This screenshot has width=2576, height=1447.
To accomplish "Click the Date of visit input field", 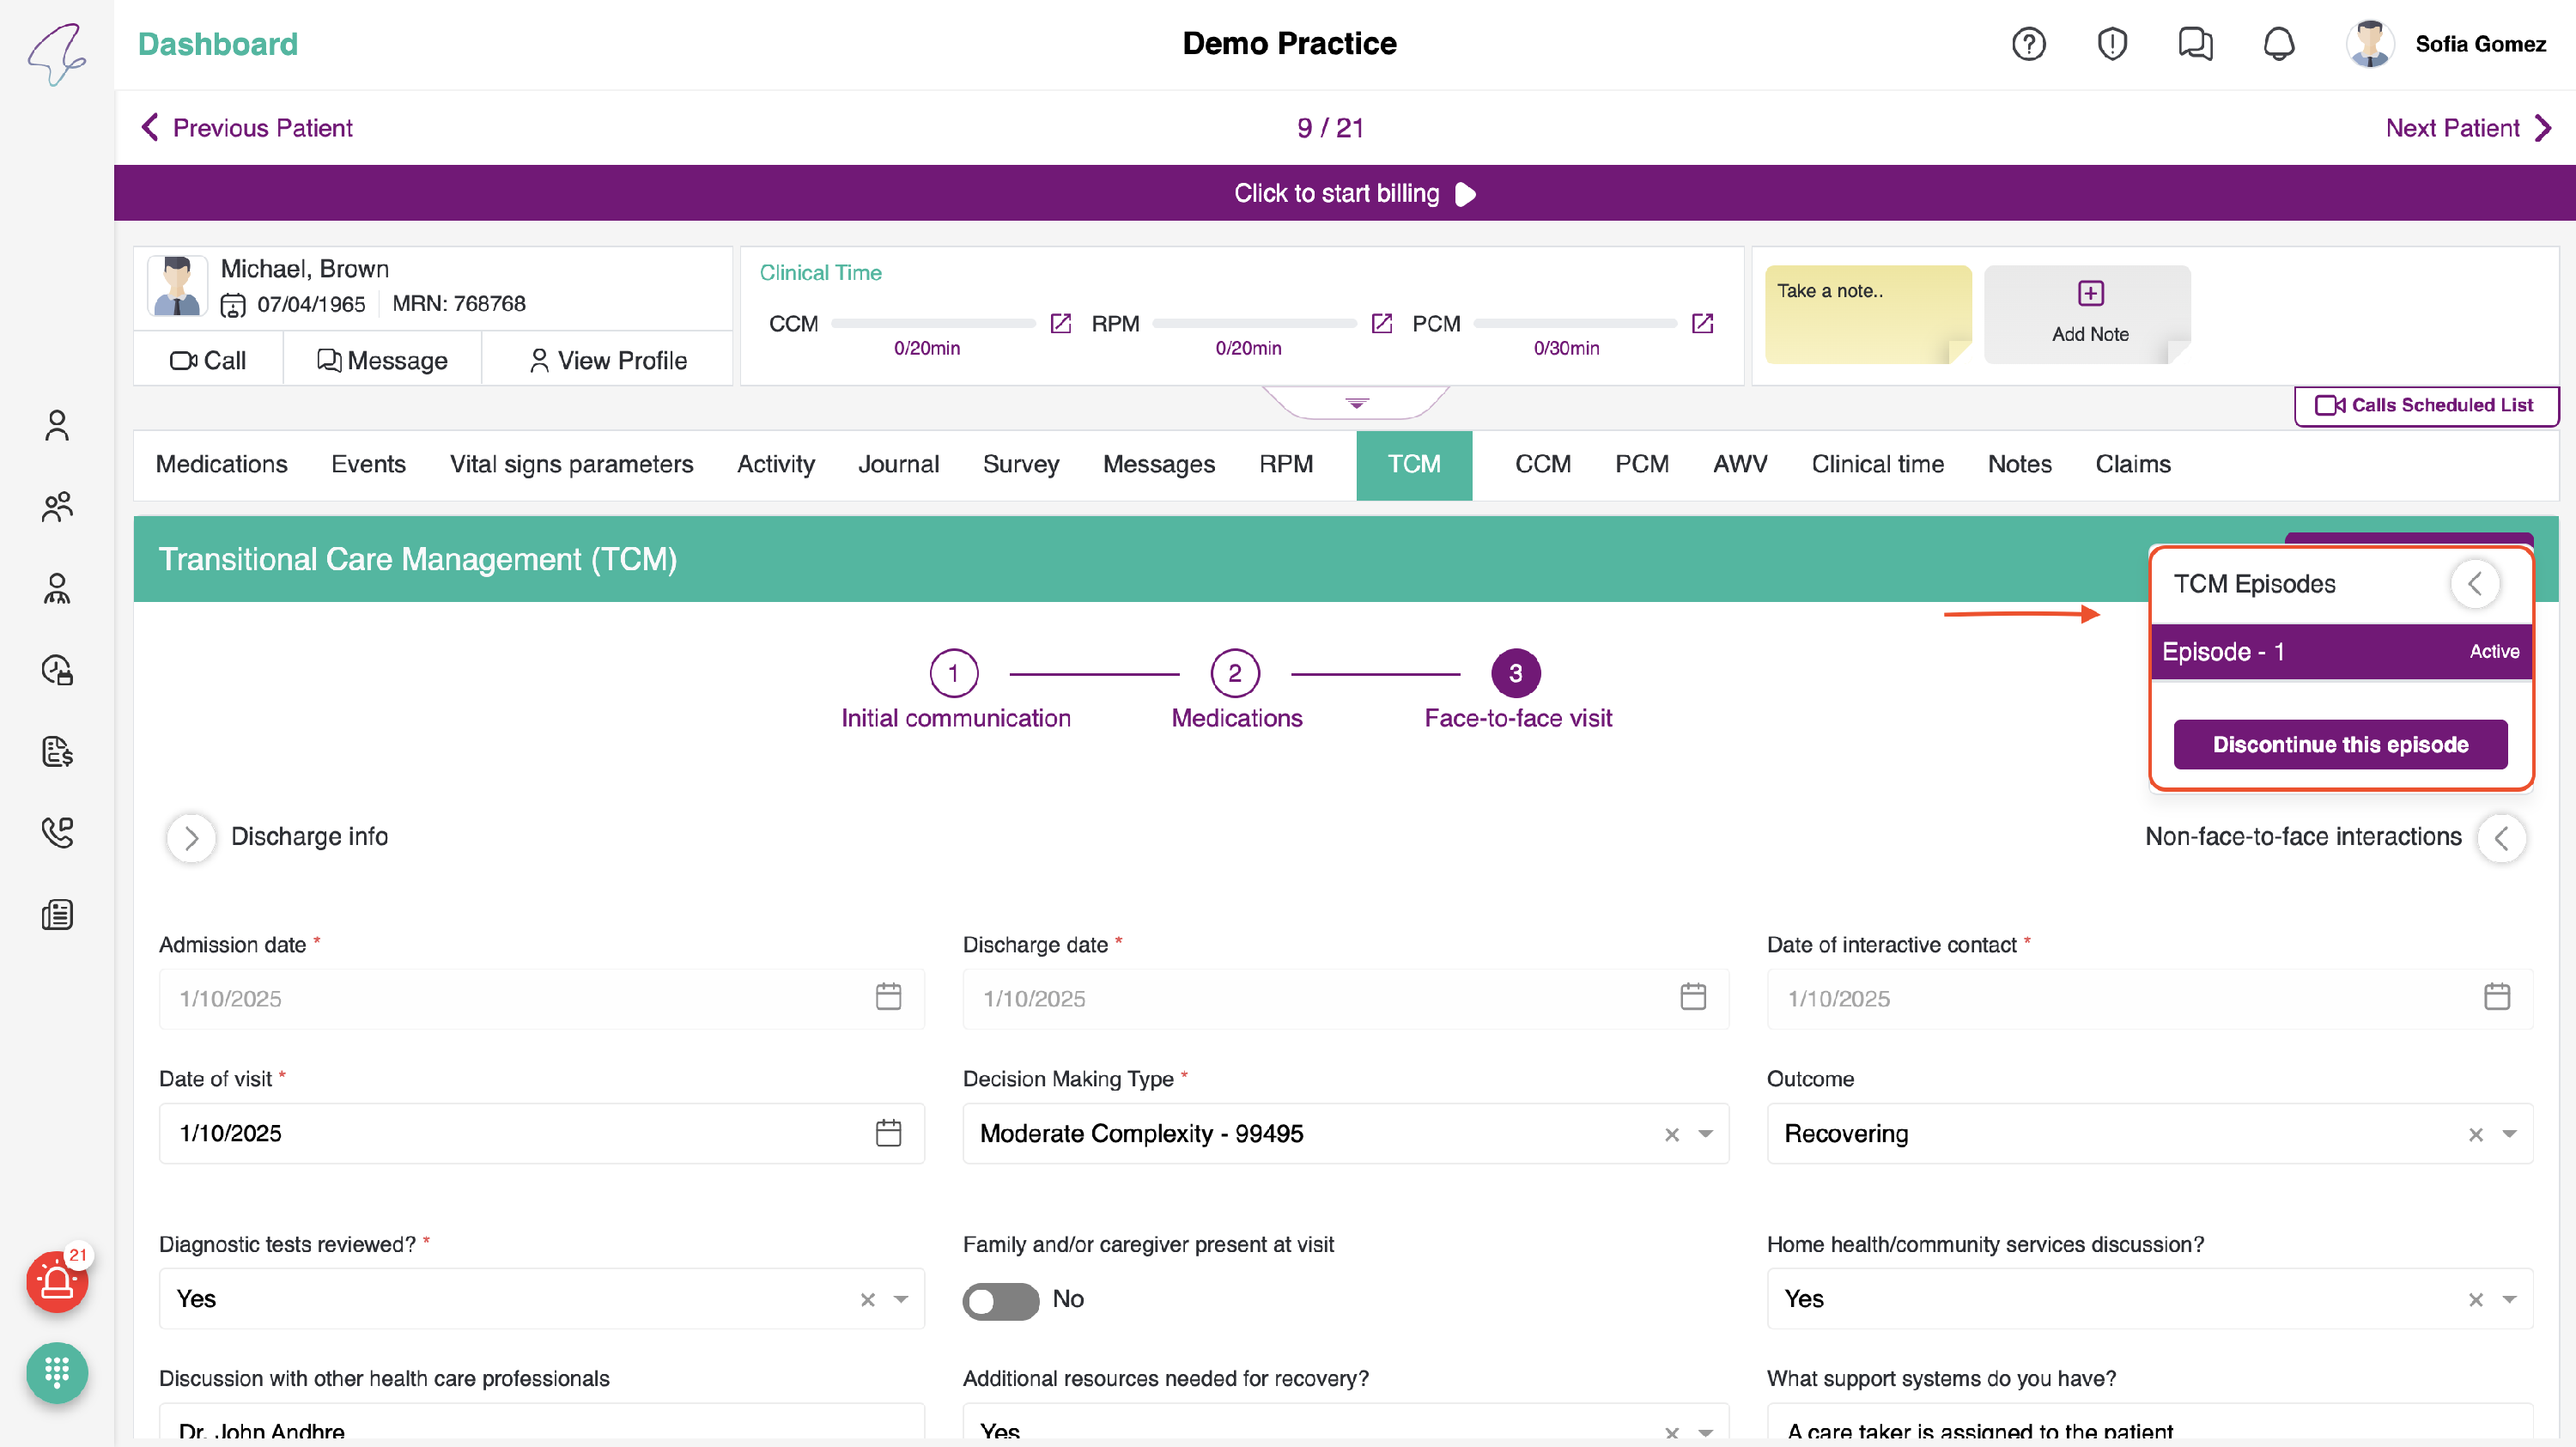I will click(x=520, y=1133).
